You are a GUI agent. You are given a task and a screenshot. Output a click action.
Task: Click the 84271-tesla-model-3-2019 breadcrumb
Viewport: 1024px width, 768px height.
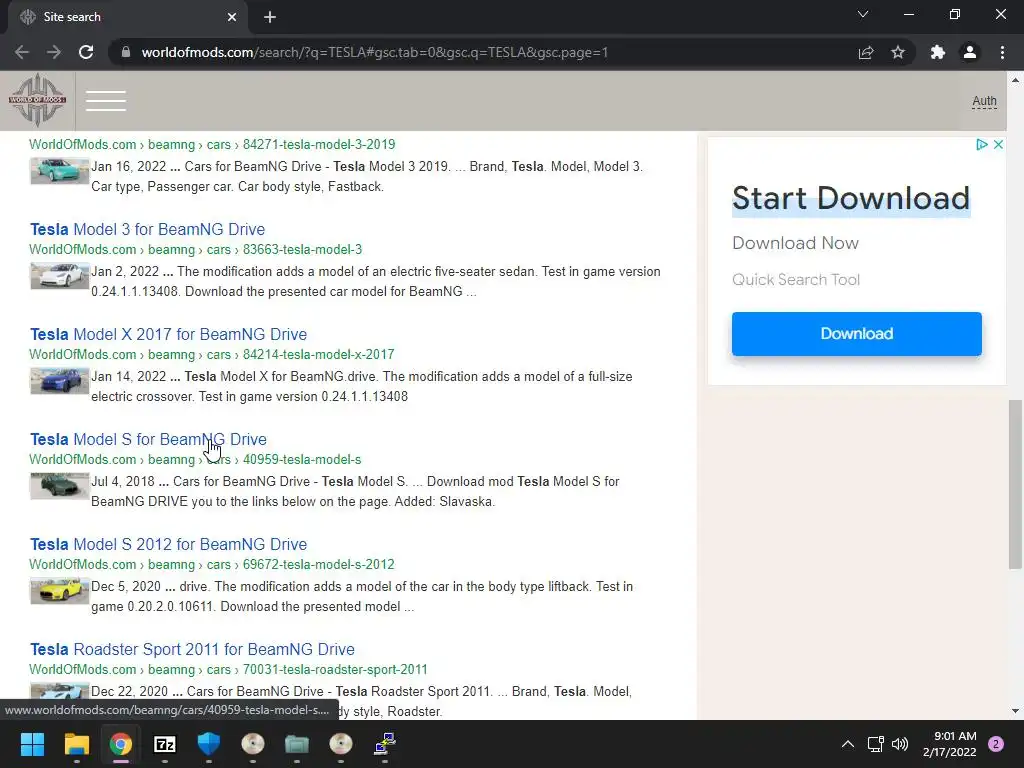[319, 144]
